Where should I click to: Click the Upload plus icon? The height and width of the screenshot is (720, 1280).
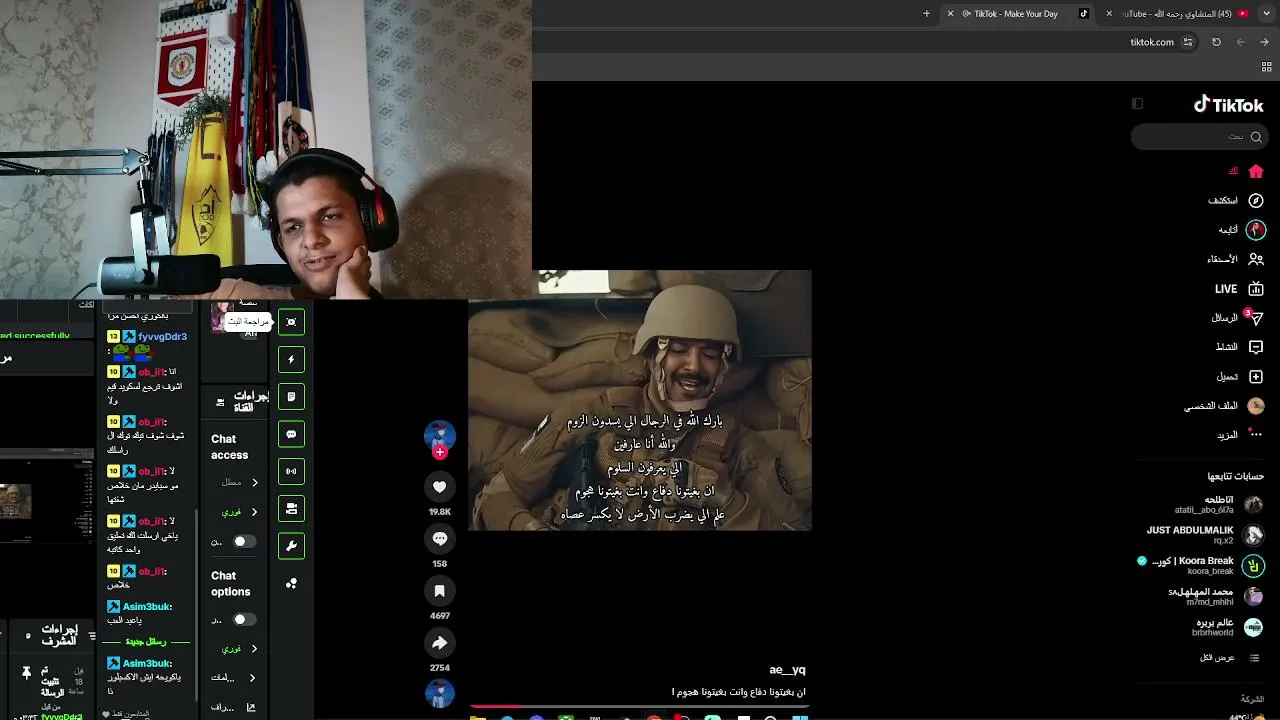click(x=1256, y=376)
